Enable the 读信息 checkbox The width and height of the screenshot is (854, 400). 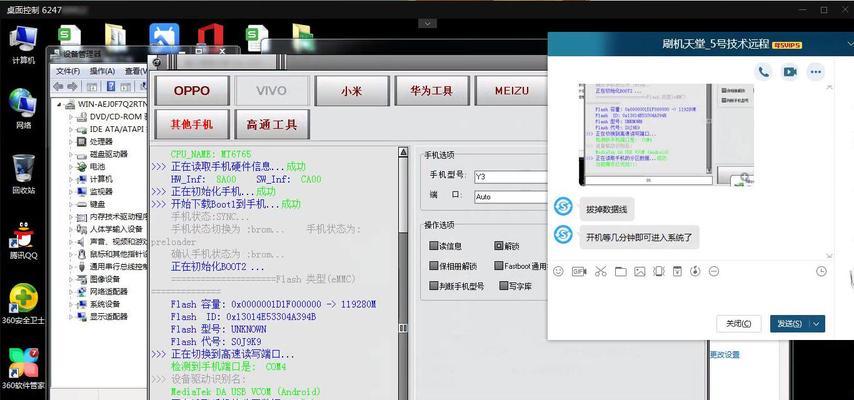(434, 246)
